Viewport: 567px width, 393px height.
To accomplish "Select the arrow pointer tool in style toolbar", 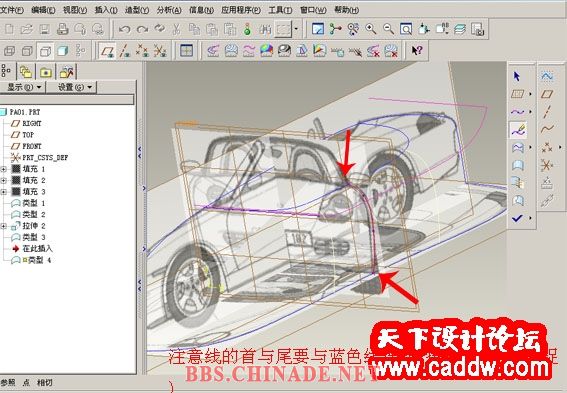I will (x=517, y=76).
